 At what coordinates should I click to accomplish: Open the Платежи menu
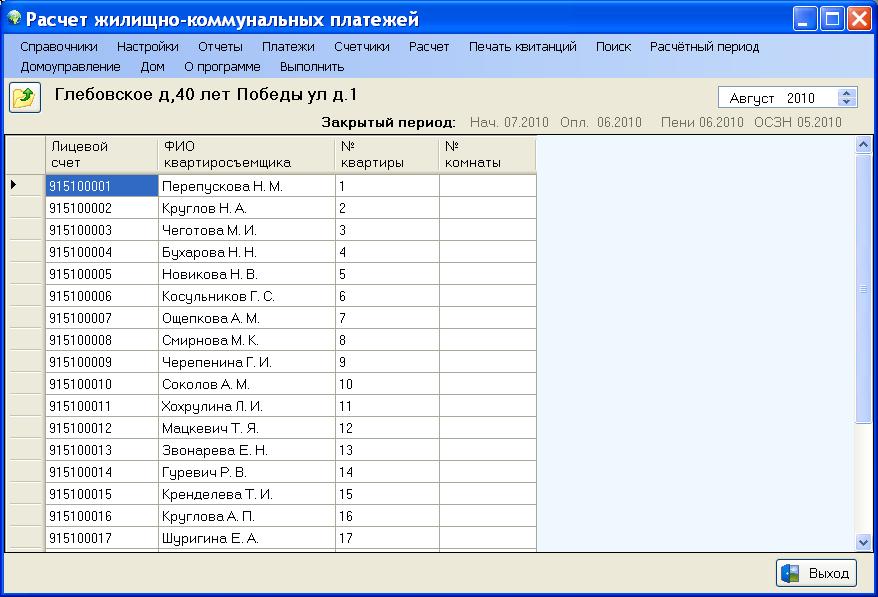pyautogui.click(x=288, y=46)
